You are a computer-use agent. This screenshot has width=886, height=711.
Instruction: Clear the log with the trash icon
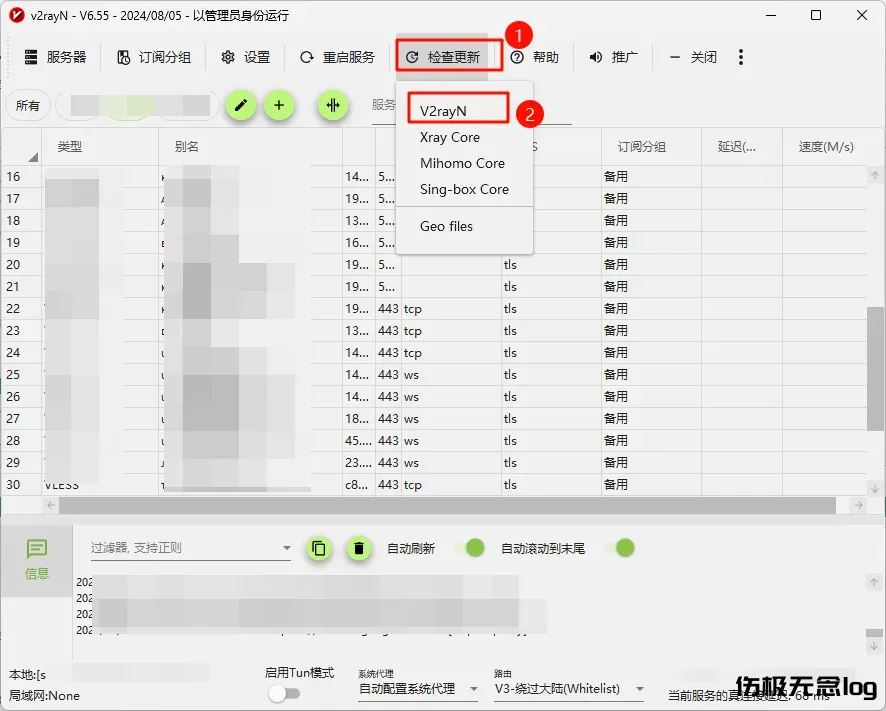[x=358, y=548]
